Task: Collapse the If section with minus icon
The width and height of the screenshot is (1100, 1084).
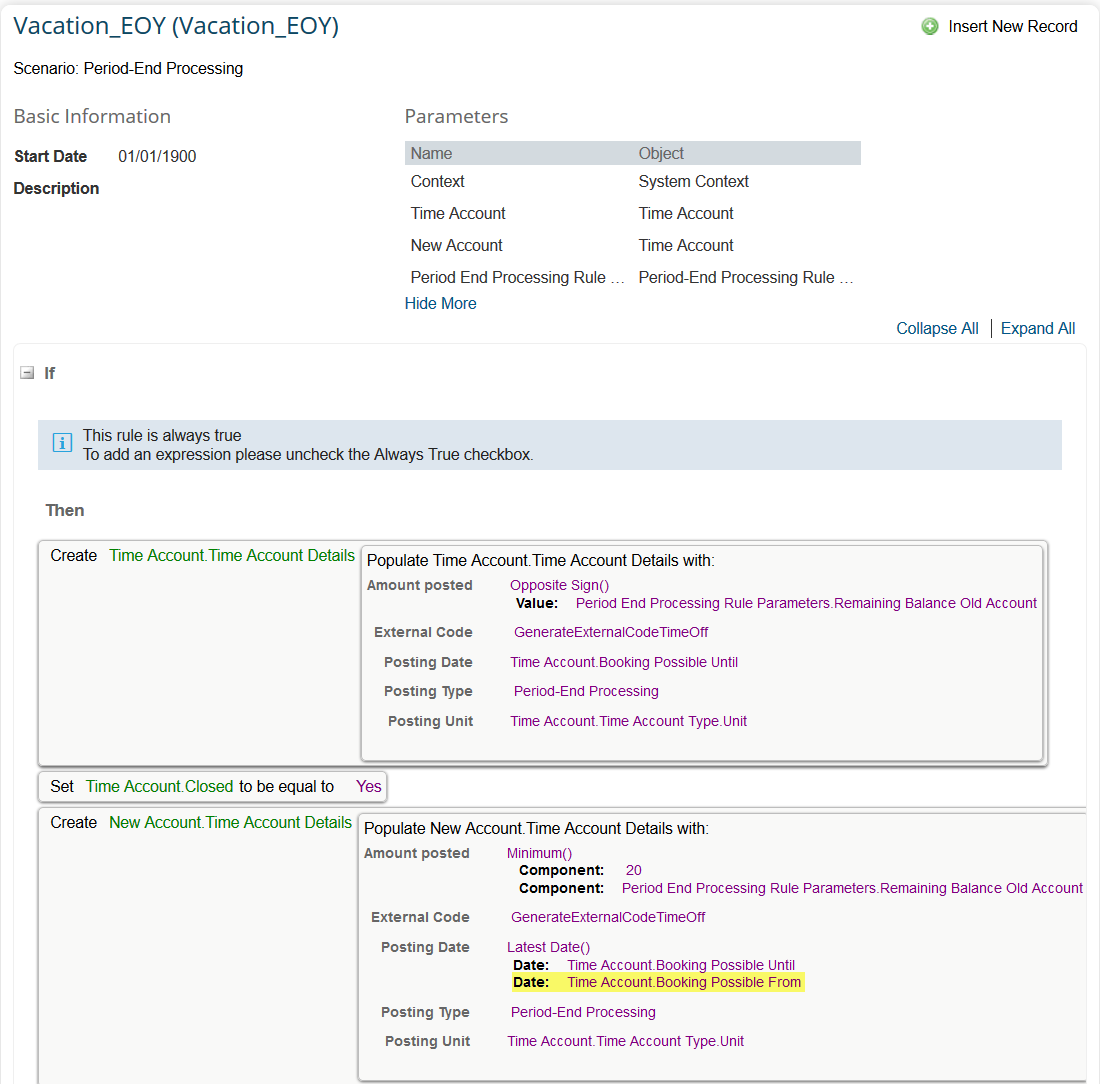Action: tap(27, 373)
